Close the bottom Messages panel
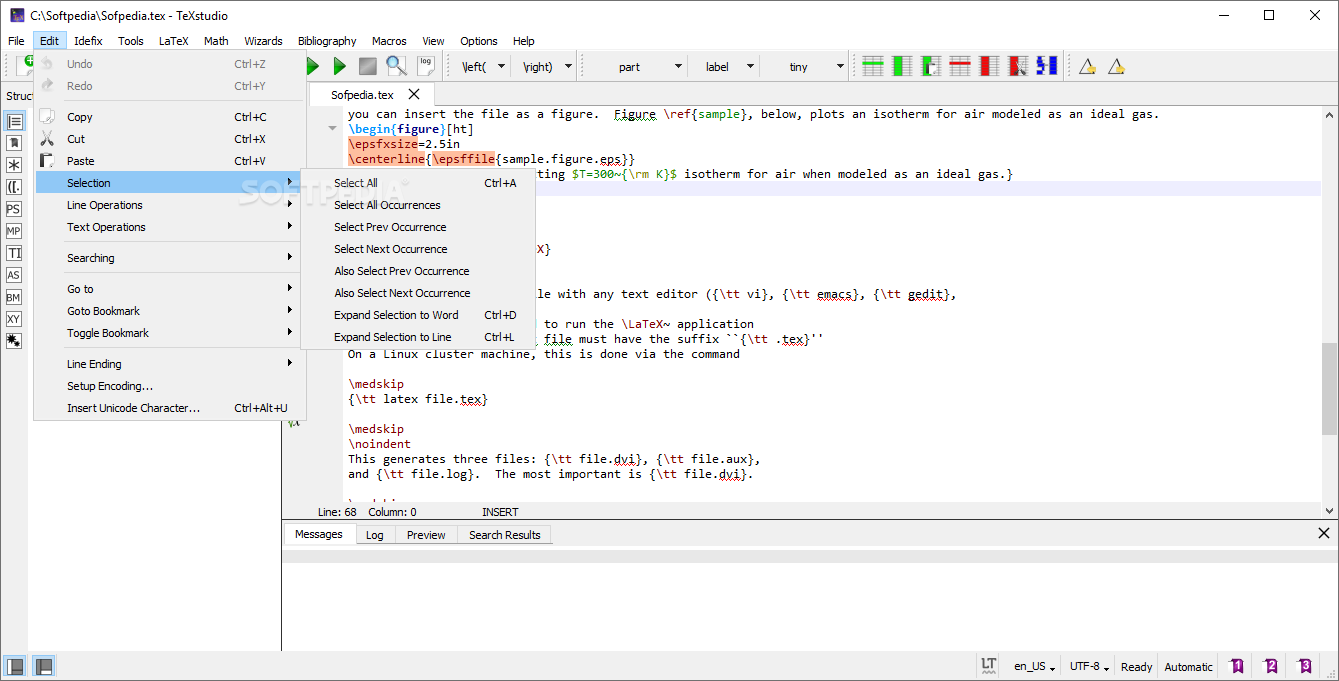This screenshot has height=681, width=1339. [1324, 534]
